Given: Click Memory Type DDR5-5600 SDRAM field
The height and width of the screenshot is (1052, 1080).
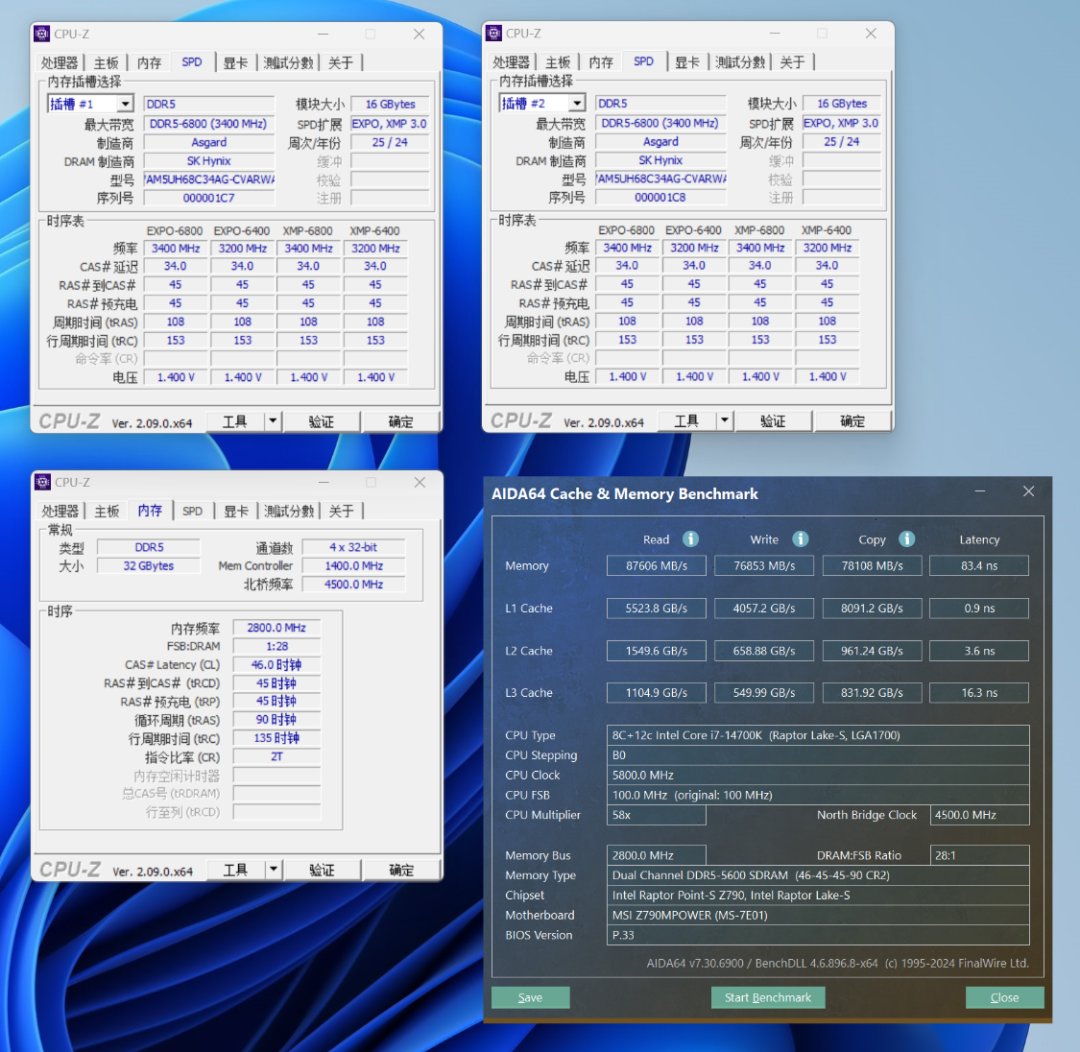Looking at the screenshot, I should coord(818,875).
